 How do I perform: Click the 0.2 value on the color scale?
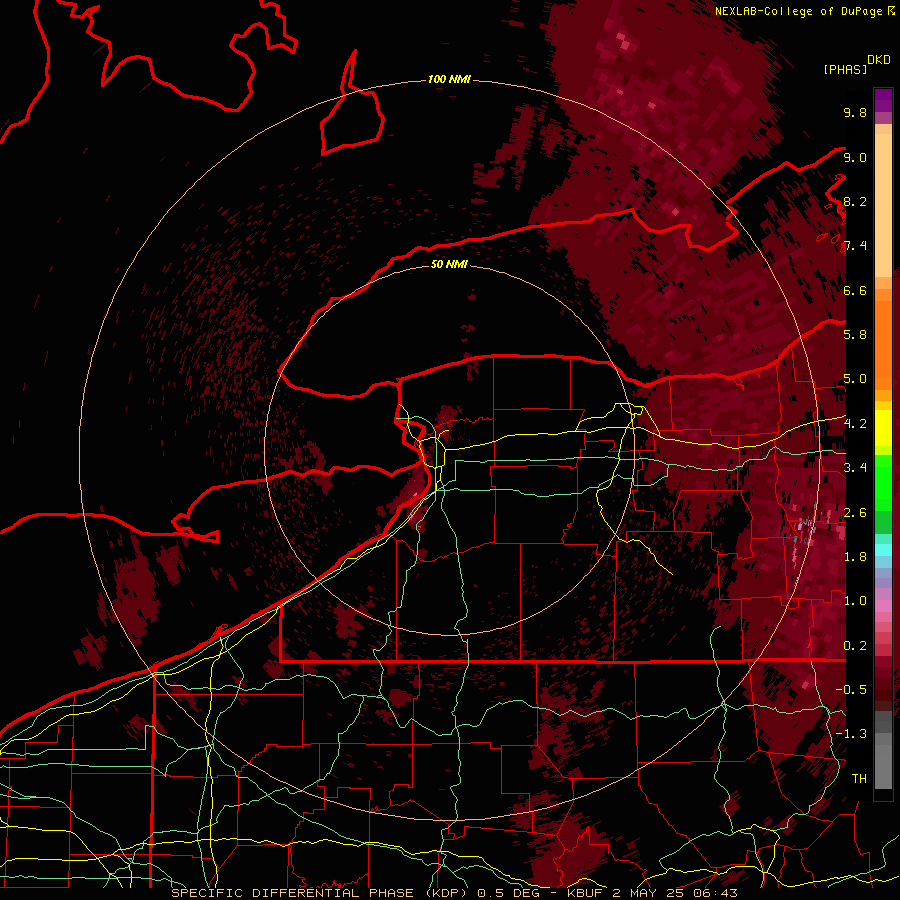tap(855, 646)
